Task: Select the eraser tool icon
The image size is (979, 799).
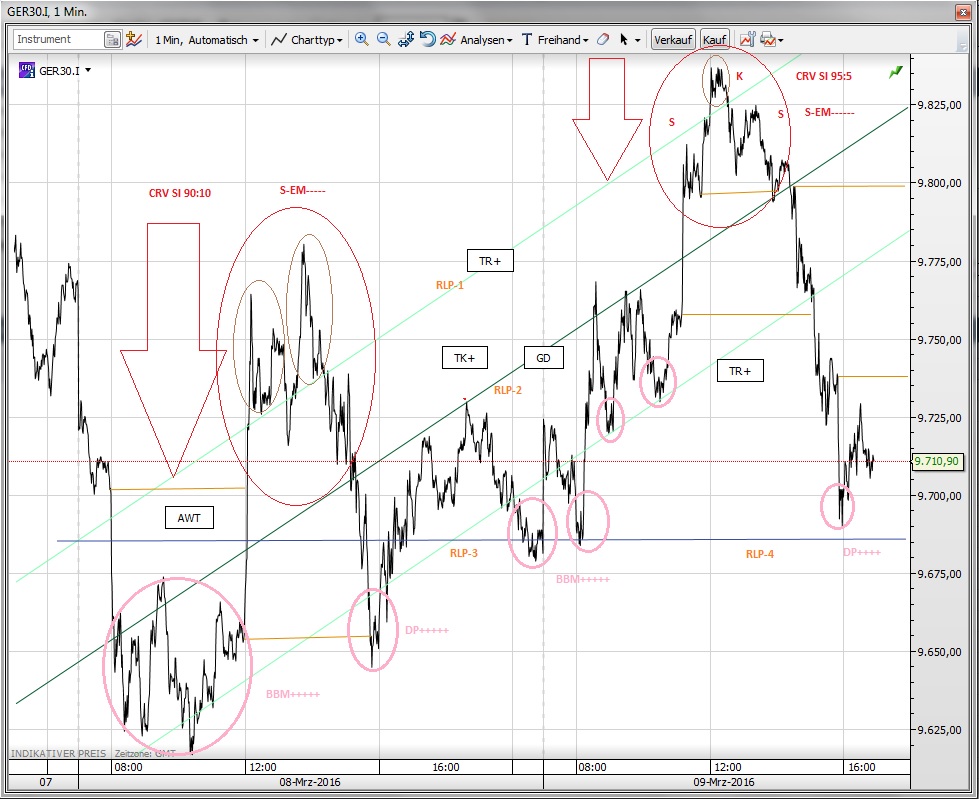Action: [x=602, y=40]
